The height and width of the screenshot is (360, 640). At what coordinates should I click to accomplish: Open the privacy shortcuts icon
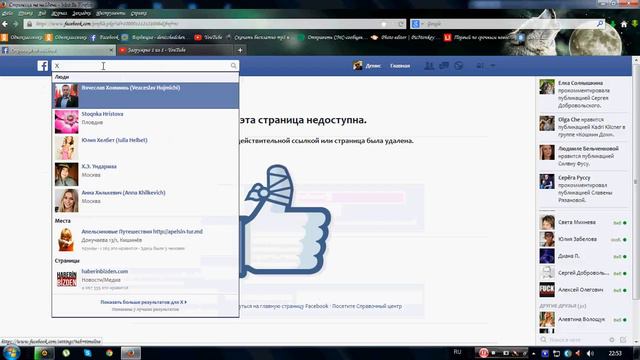[480, 66]
